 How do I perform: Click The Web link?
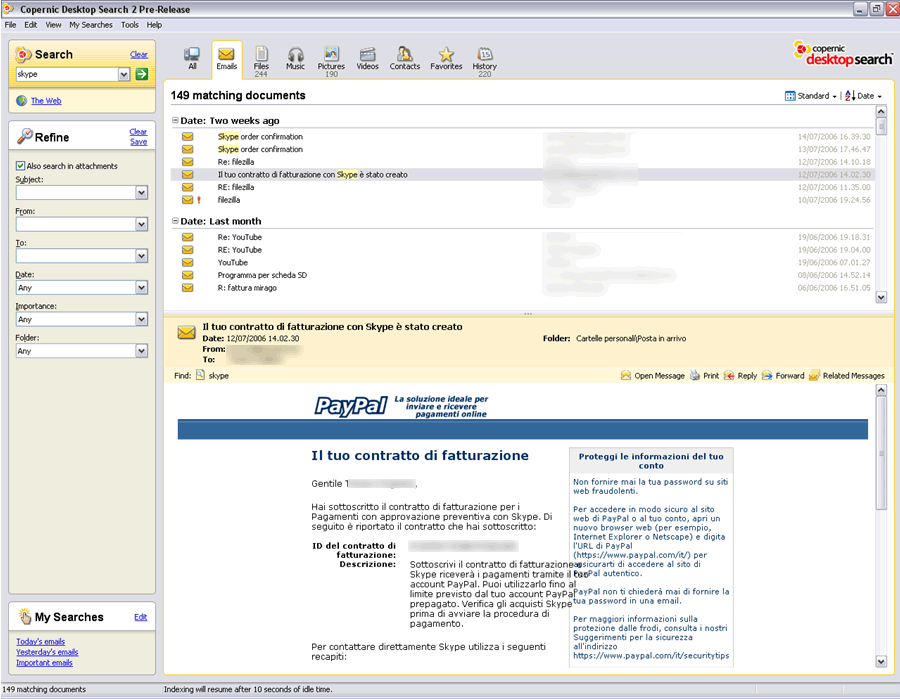point(46,101)
